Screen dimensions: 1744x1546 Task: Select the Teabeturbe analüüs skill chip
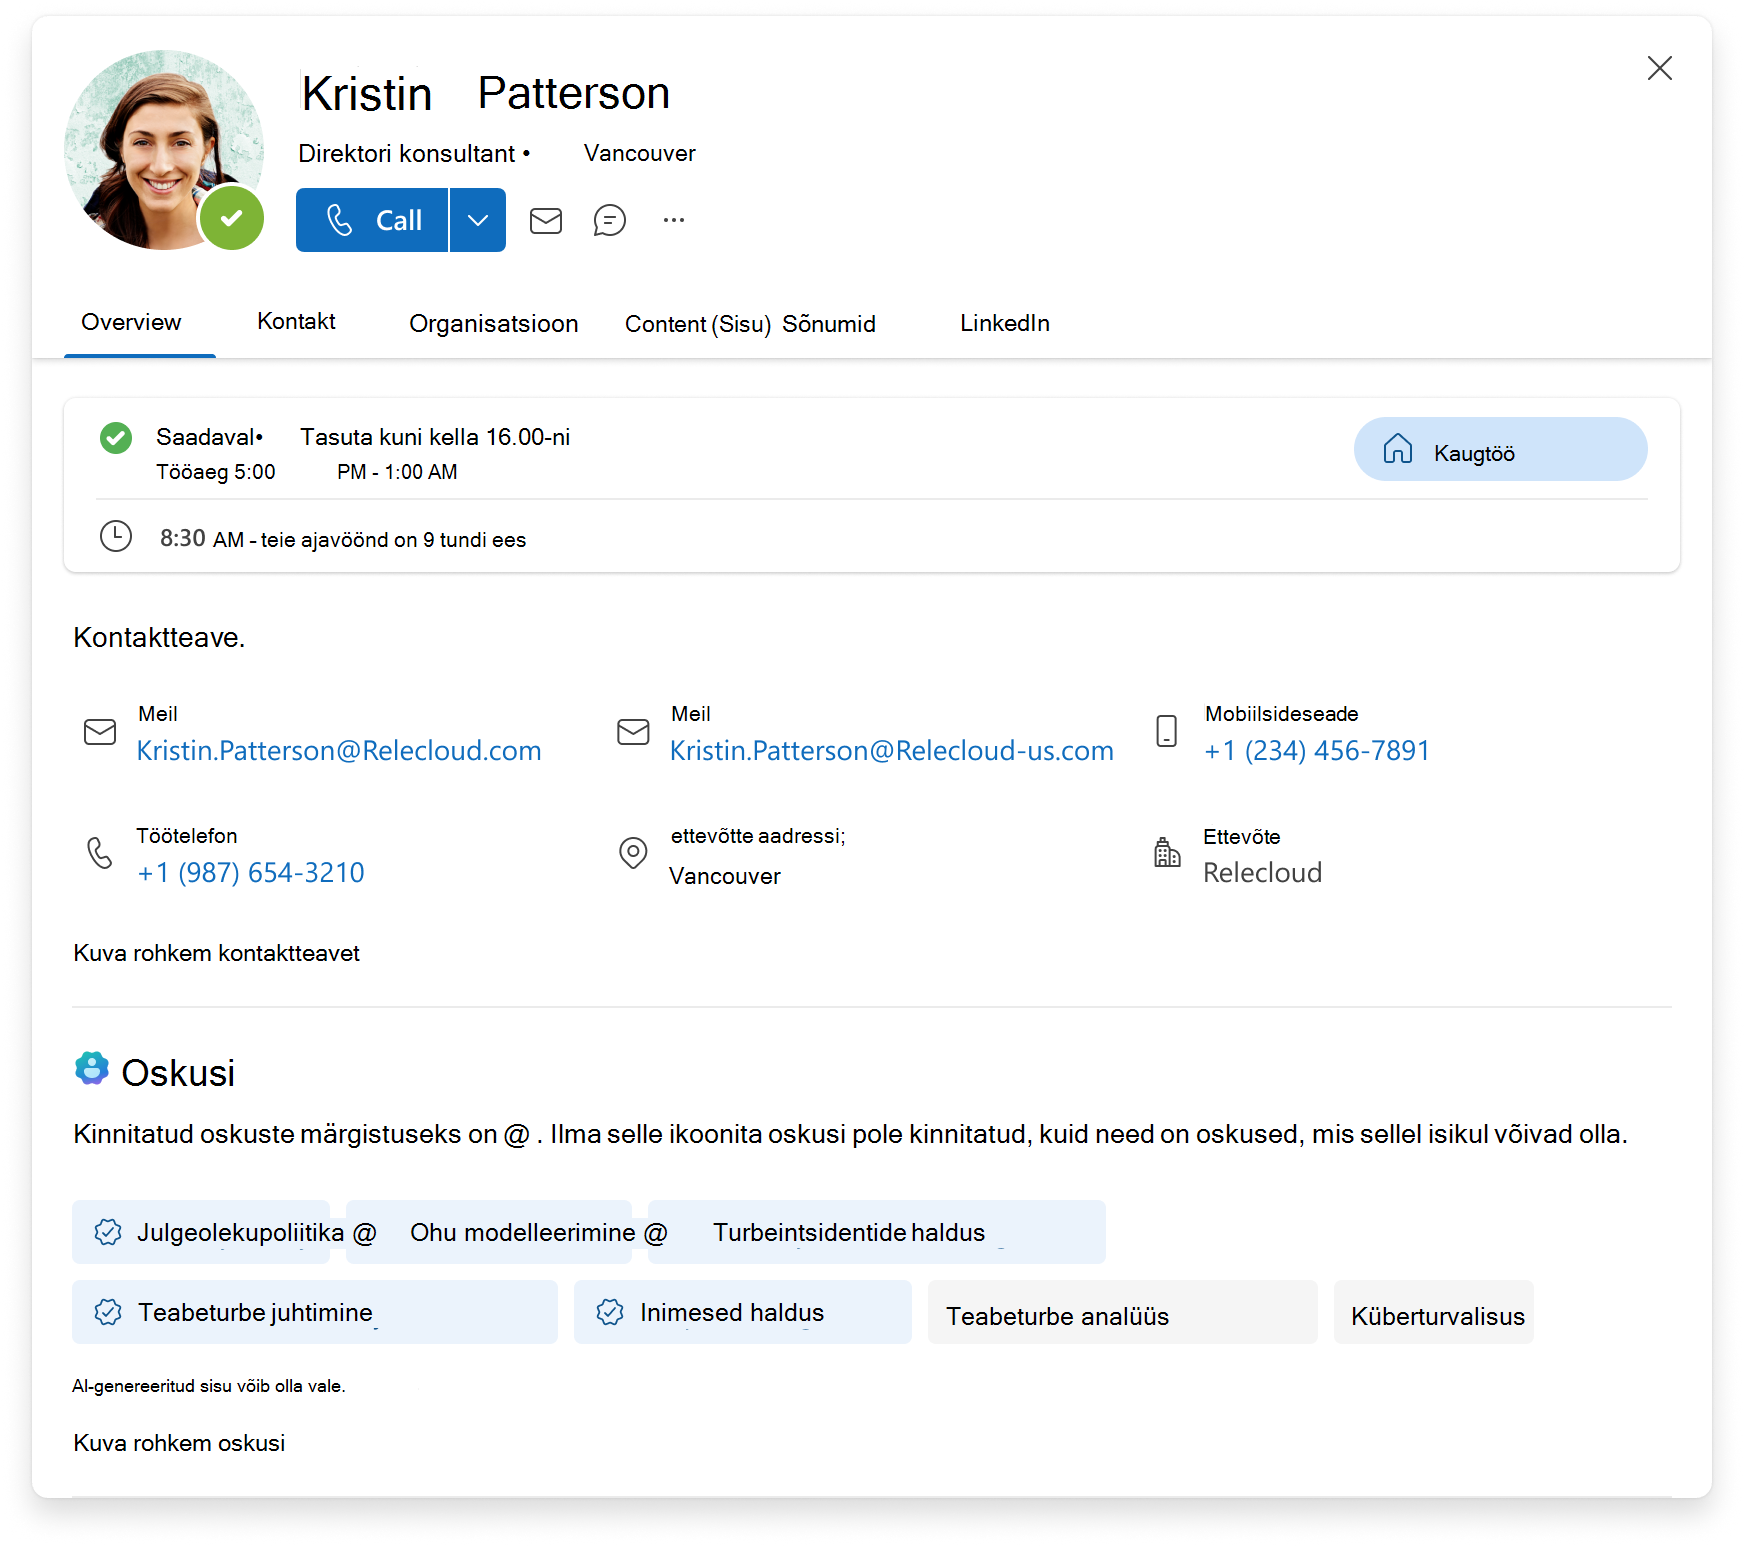(x=1123, y=1312)
